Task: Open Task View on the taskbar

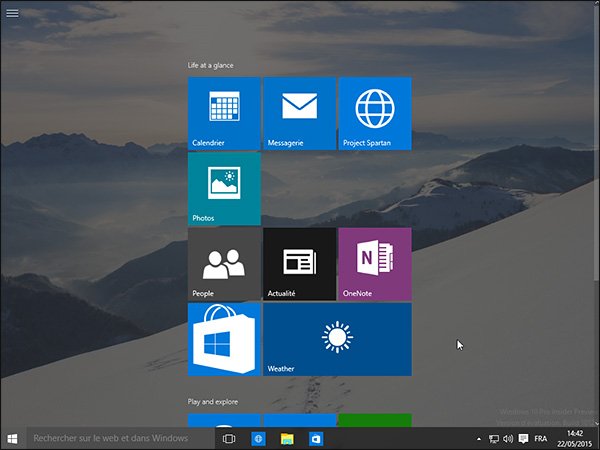Action: point(229,439)
